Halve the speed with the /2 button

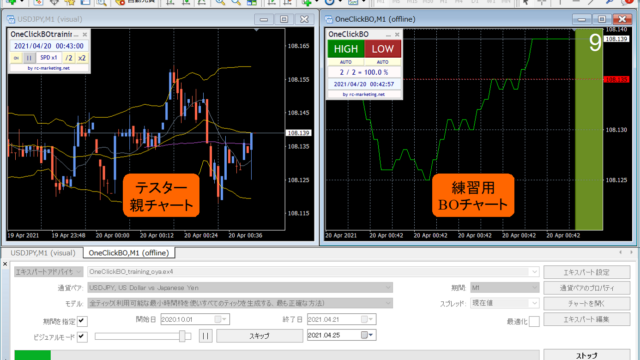click(69, 58)
